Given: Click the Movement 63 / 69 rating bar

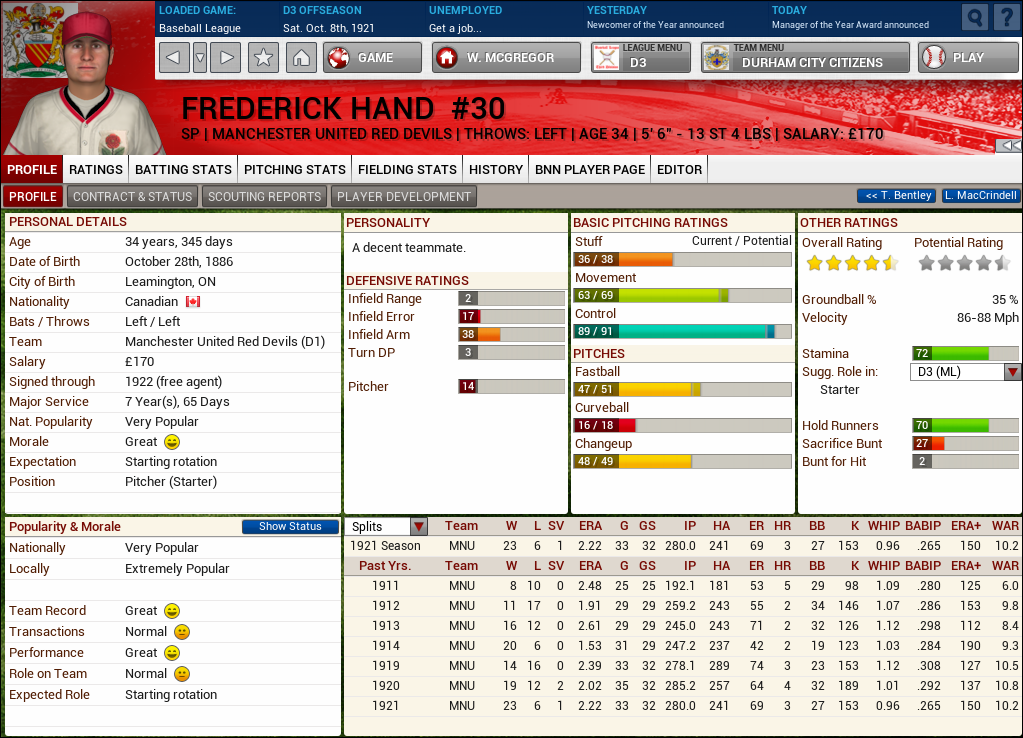Looking at the screenshot, I should 682,295.
